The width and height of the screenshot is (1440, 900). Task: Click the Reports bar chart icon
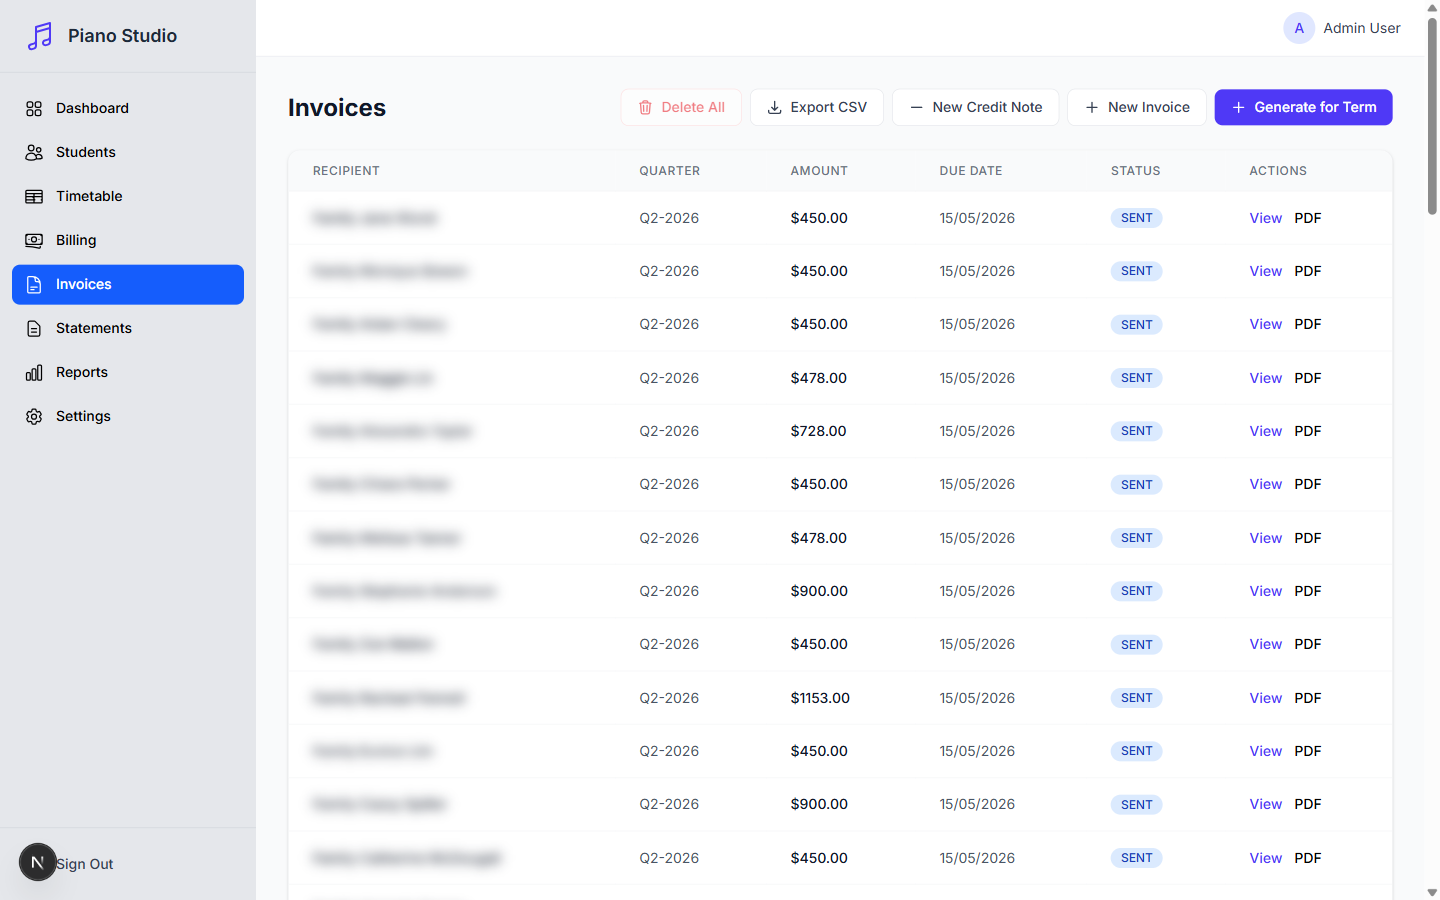coord(34,372)
